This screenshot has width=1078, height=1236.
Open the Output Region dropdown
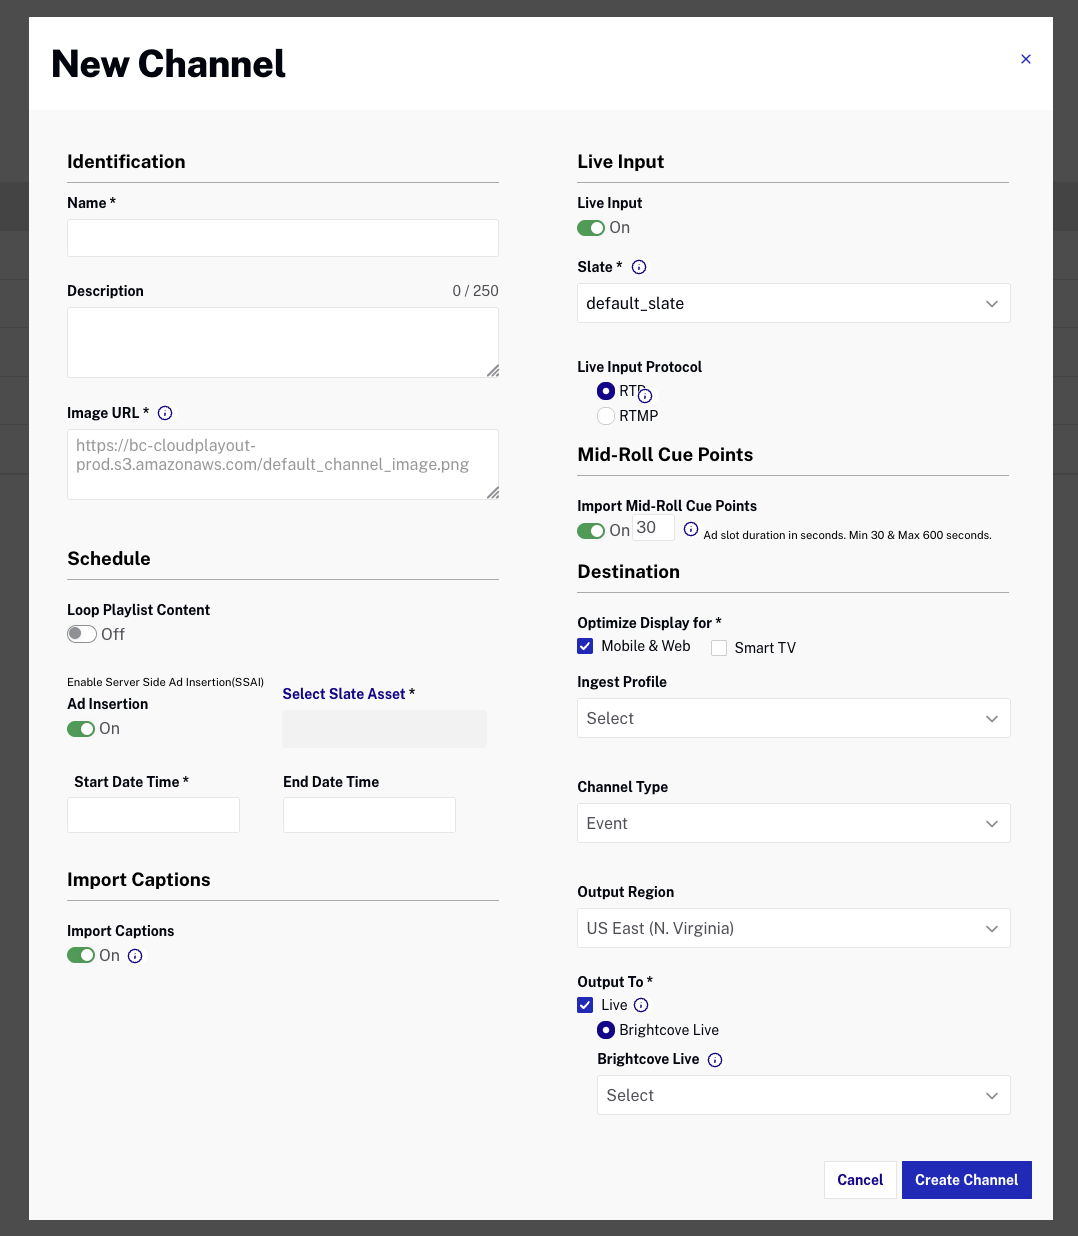pyautogui.click(x=793, y=928)
